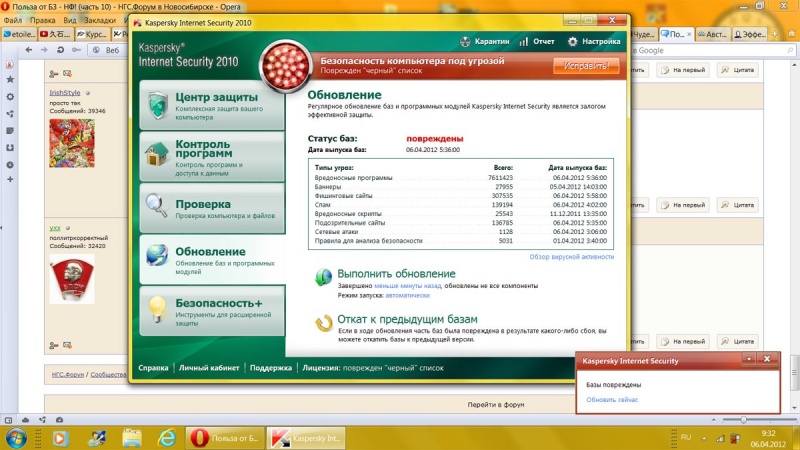Screen dimensions: 800x450
Task: Click Обновить сейчас in notification
Action: [x=612, y=400]
